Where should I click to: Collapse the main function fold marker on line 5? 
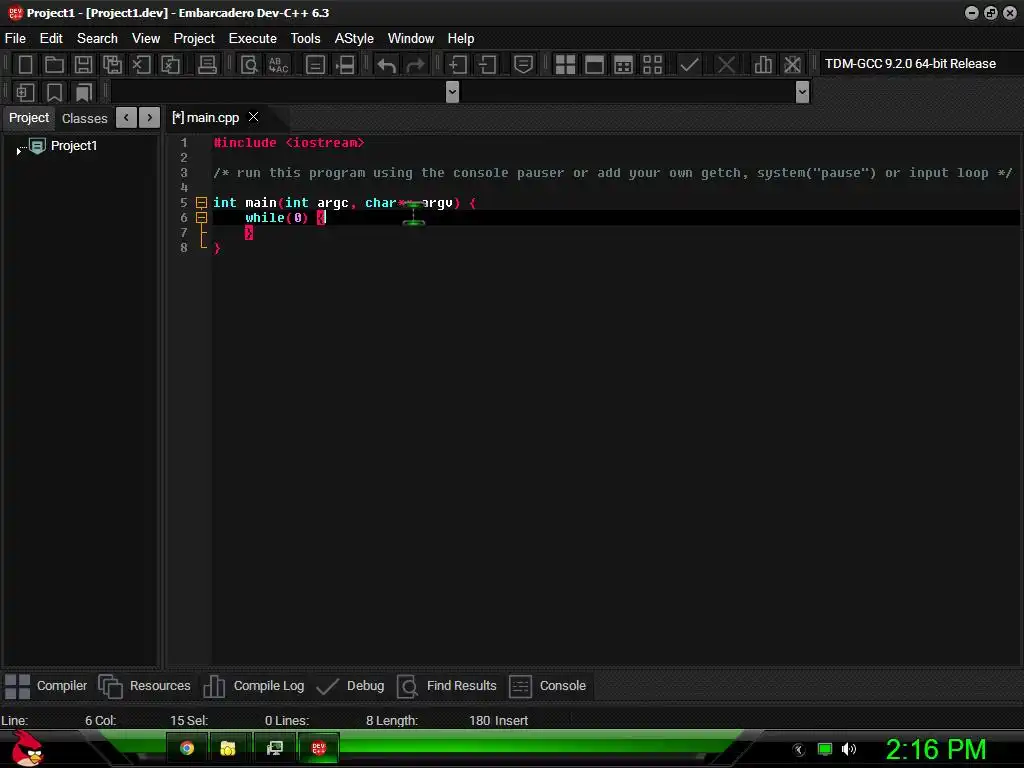click(x=202, y=202)
